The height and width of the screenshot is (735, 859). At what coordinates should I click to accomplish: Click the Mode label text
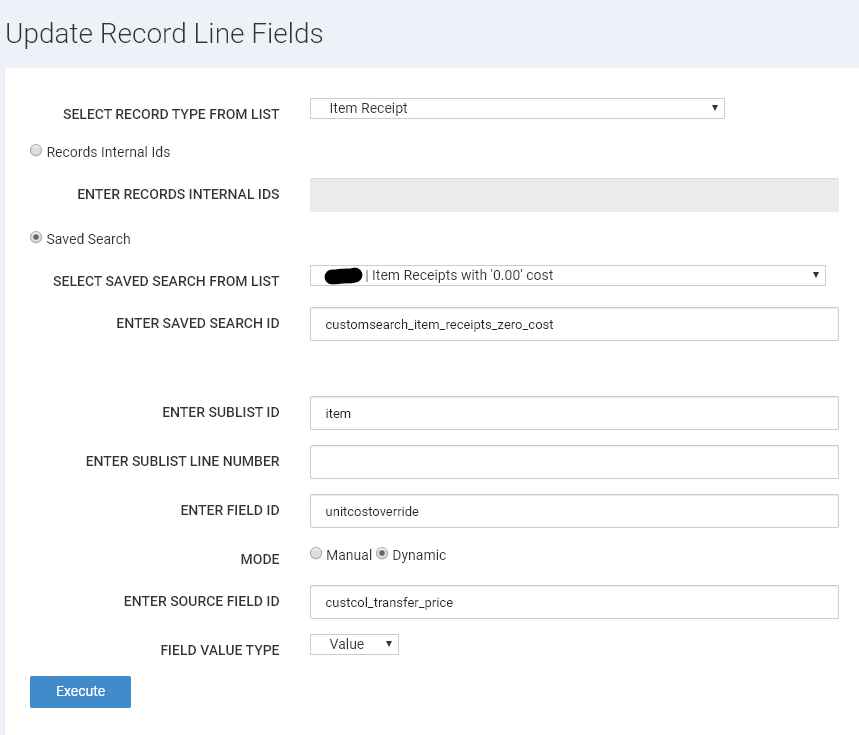(x=260, y=559)
